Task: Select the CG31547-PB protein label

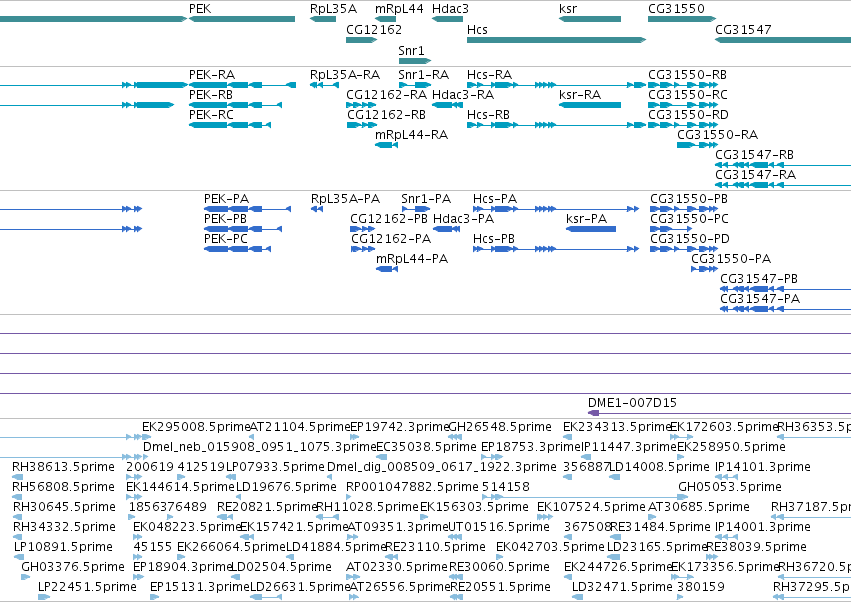Action: (x=759, y=279)
